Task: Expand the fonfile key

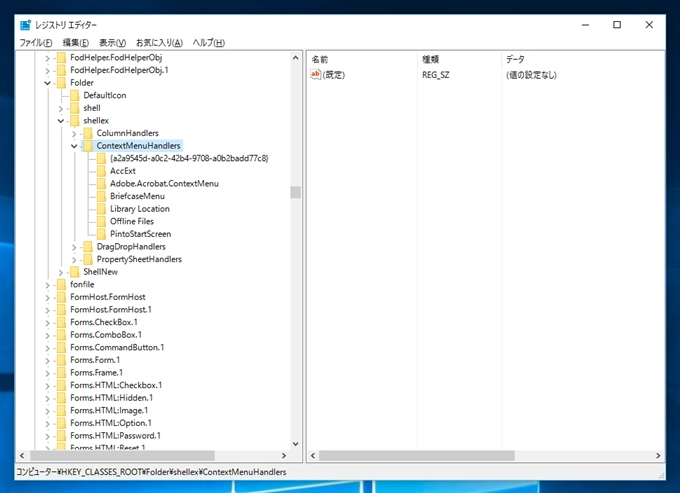Action: 48,285
